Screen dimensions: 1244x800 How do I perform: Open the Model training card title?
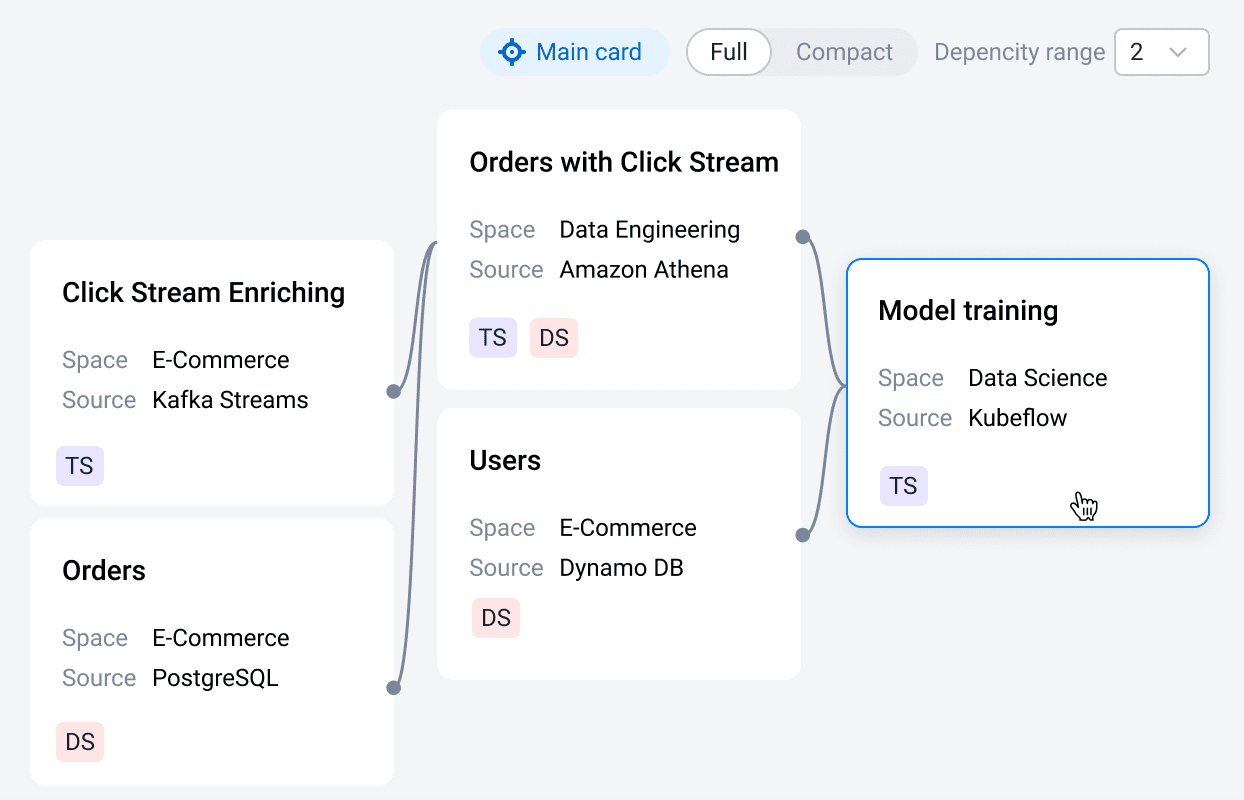pyautogui.click(x=968, y=311)
